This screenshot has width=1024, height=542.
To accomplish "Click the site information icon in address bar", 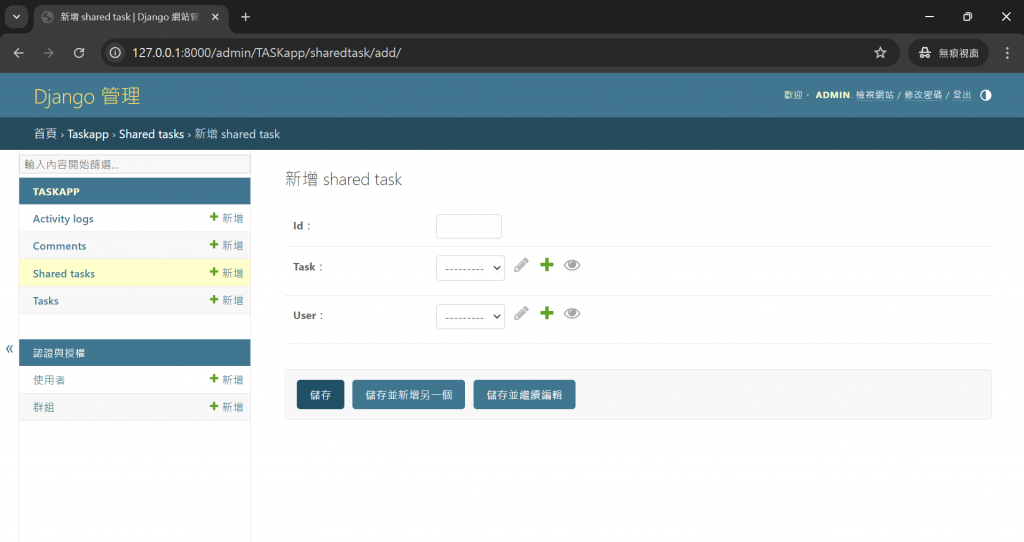I will tap(115, 53).
